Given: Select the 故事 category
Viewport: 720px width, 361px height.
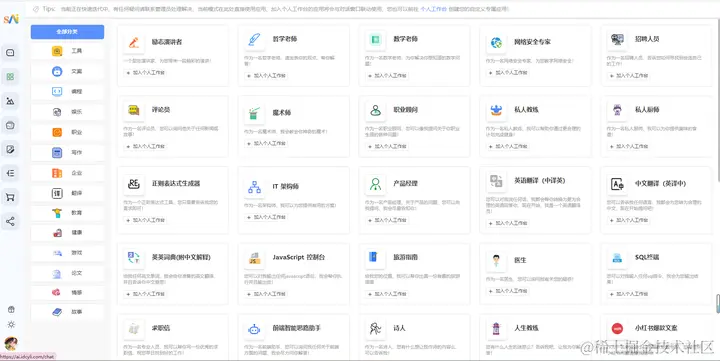Looking at the screenshot, I should 67,312.
